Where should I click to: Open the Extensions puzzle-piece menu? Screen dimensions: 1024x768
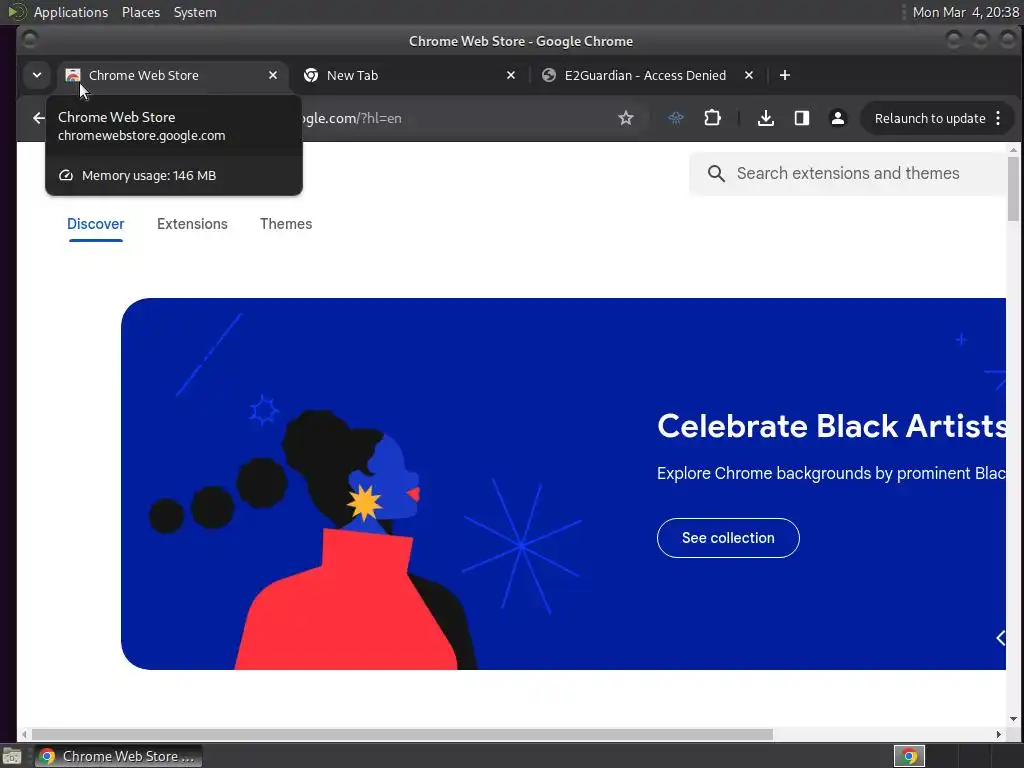coord(712,118)
